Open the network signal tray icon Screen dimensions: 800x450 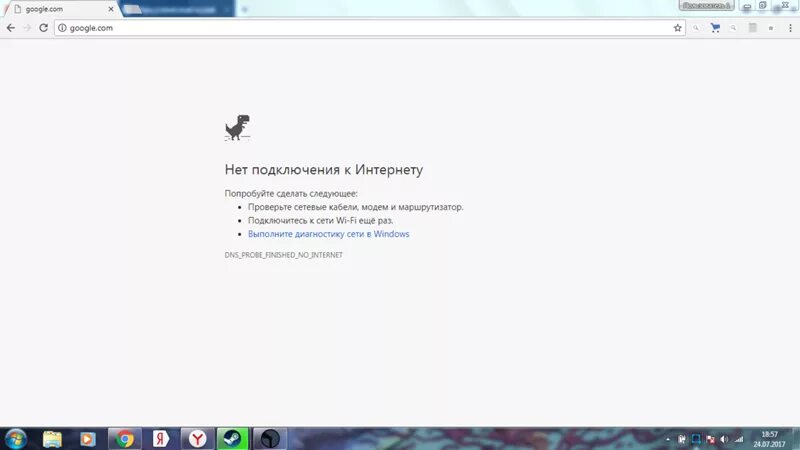pos(739,439)
